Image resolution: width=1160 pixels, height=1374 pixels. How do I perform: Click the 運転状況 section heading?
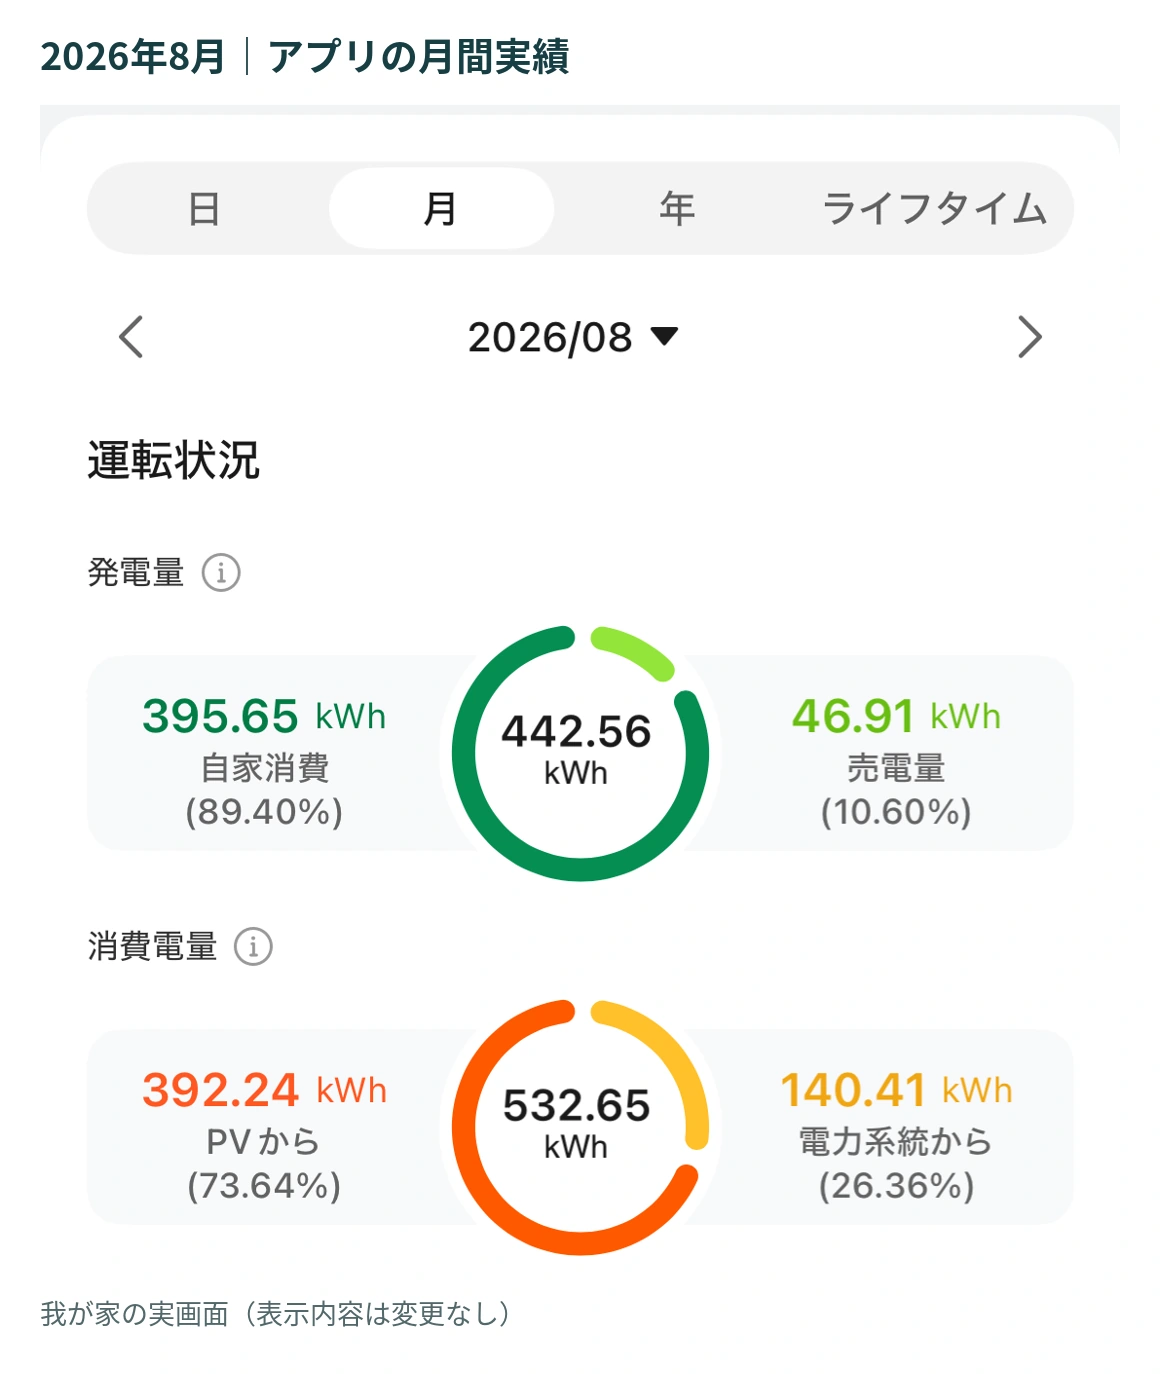(173, 460)
